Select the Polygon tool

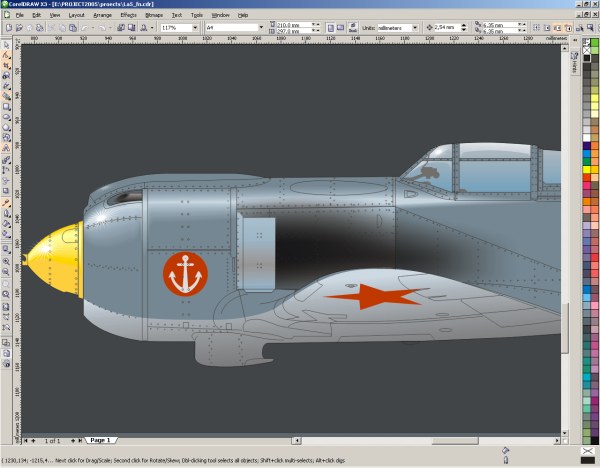pyautogui.click(x=6, y=127)
